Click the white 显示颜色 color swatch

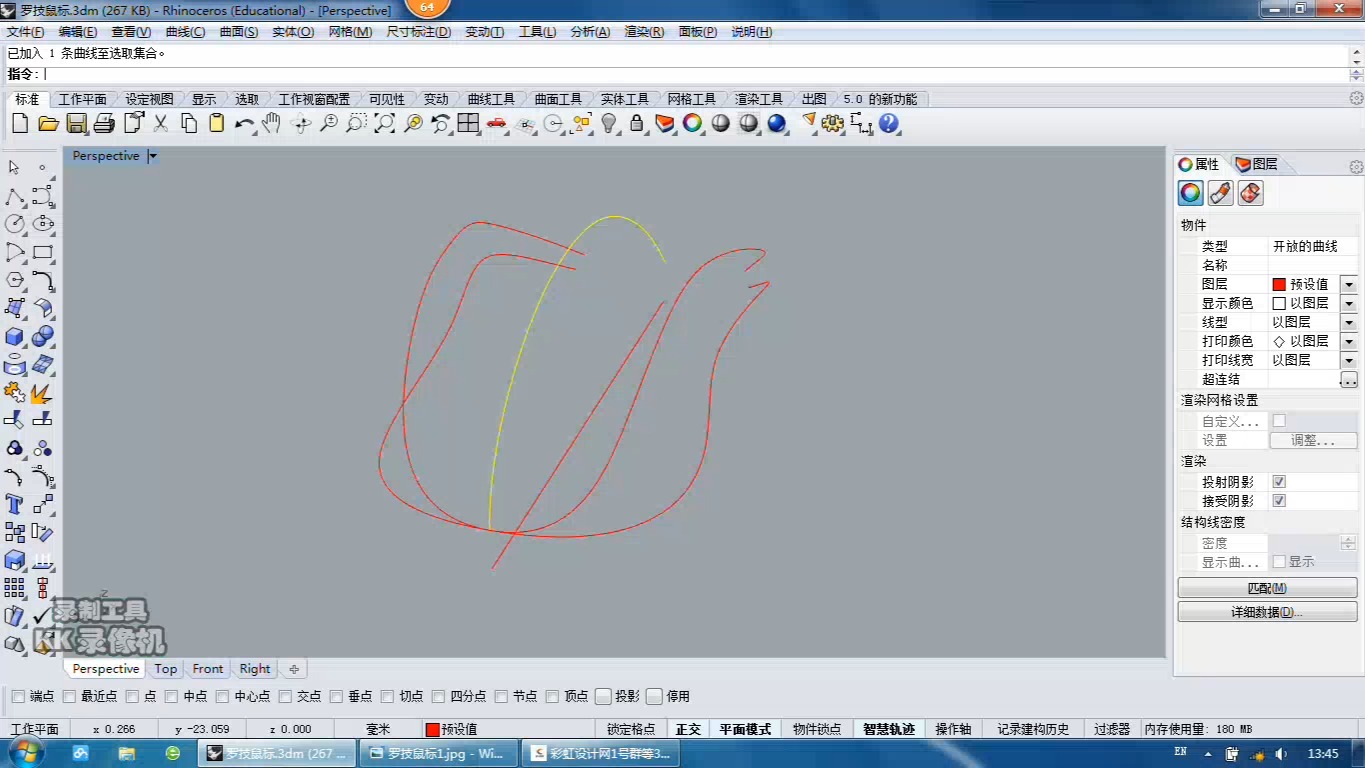(1279, 303)
